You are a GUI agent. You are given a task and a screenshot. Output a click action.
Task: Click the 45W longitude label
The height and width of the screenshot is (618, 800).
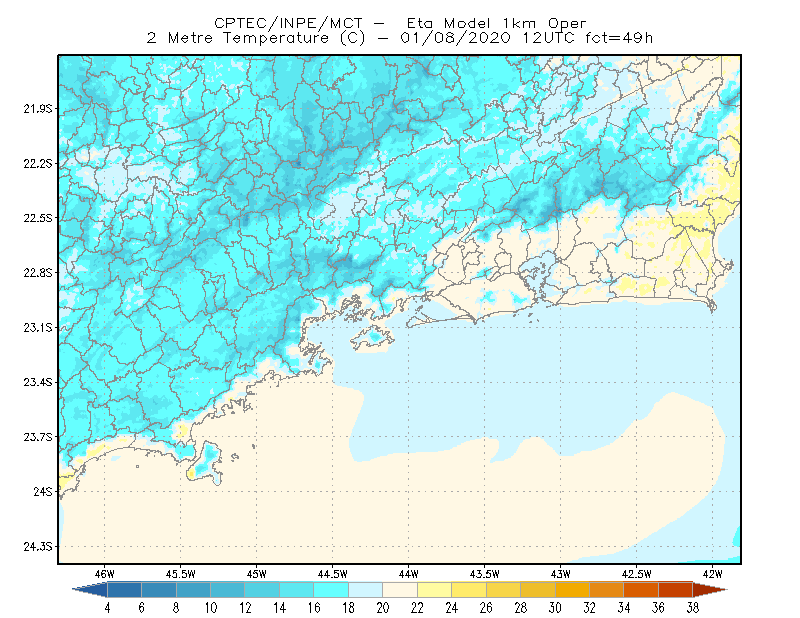pyautogui.click(x=256, y=574)
